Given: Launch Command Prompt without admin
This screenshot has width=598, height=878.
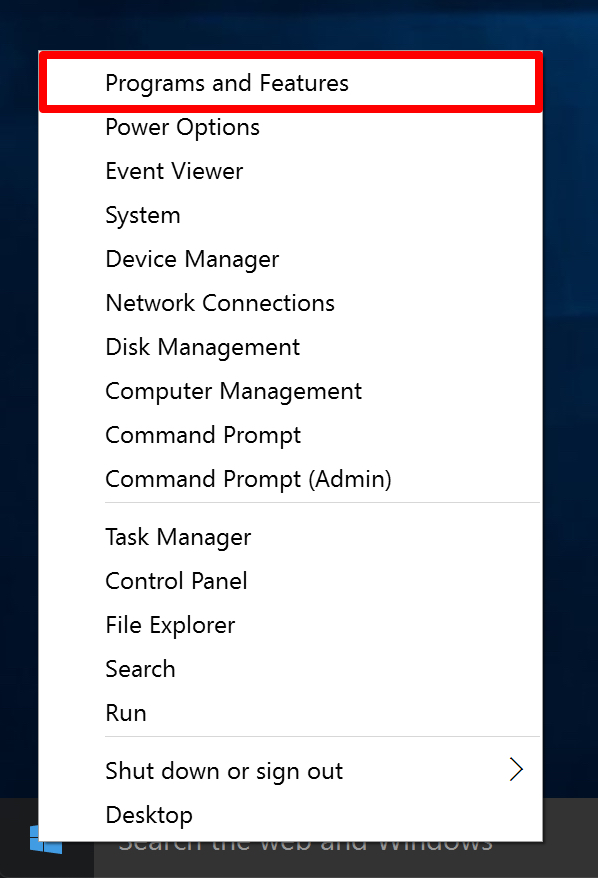Looking at the screenshot, I should pos(291,435).
